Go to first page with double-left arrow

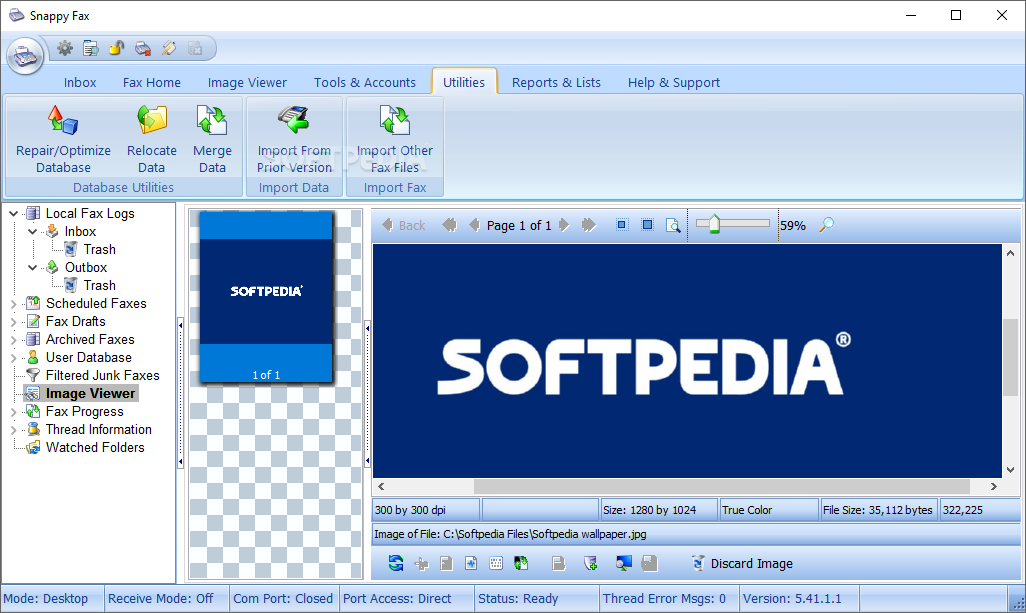(x=450, y=225)
